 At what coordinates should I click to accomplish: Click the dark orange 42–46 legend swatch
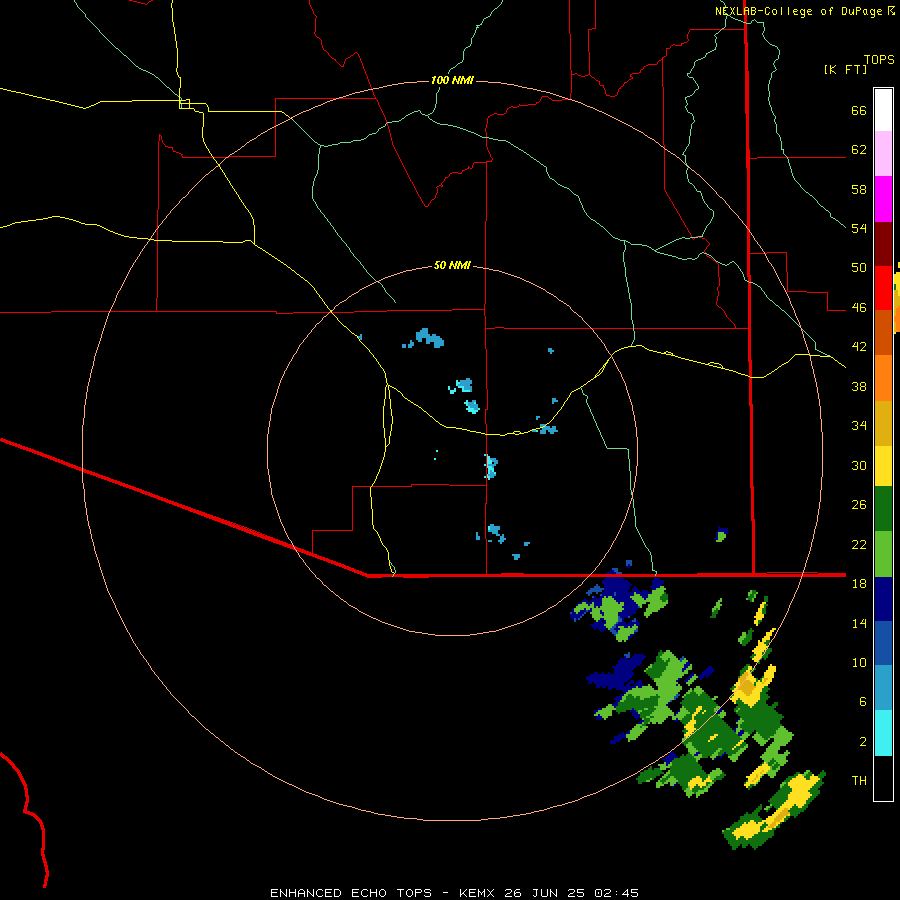click(x=883, y=332)
